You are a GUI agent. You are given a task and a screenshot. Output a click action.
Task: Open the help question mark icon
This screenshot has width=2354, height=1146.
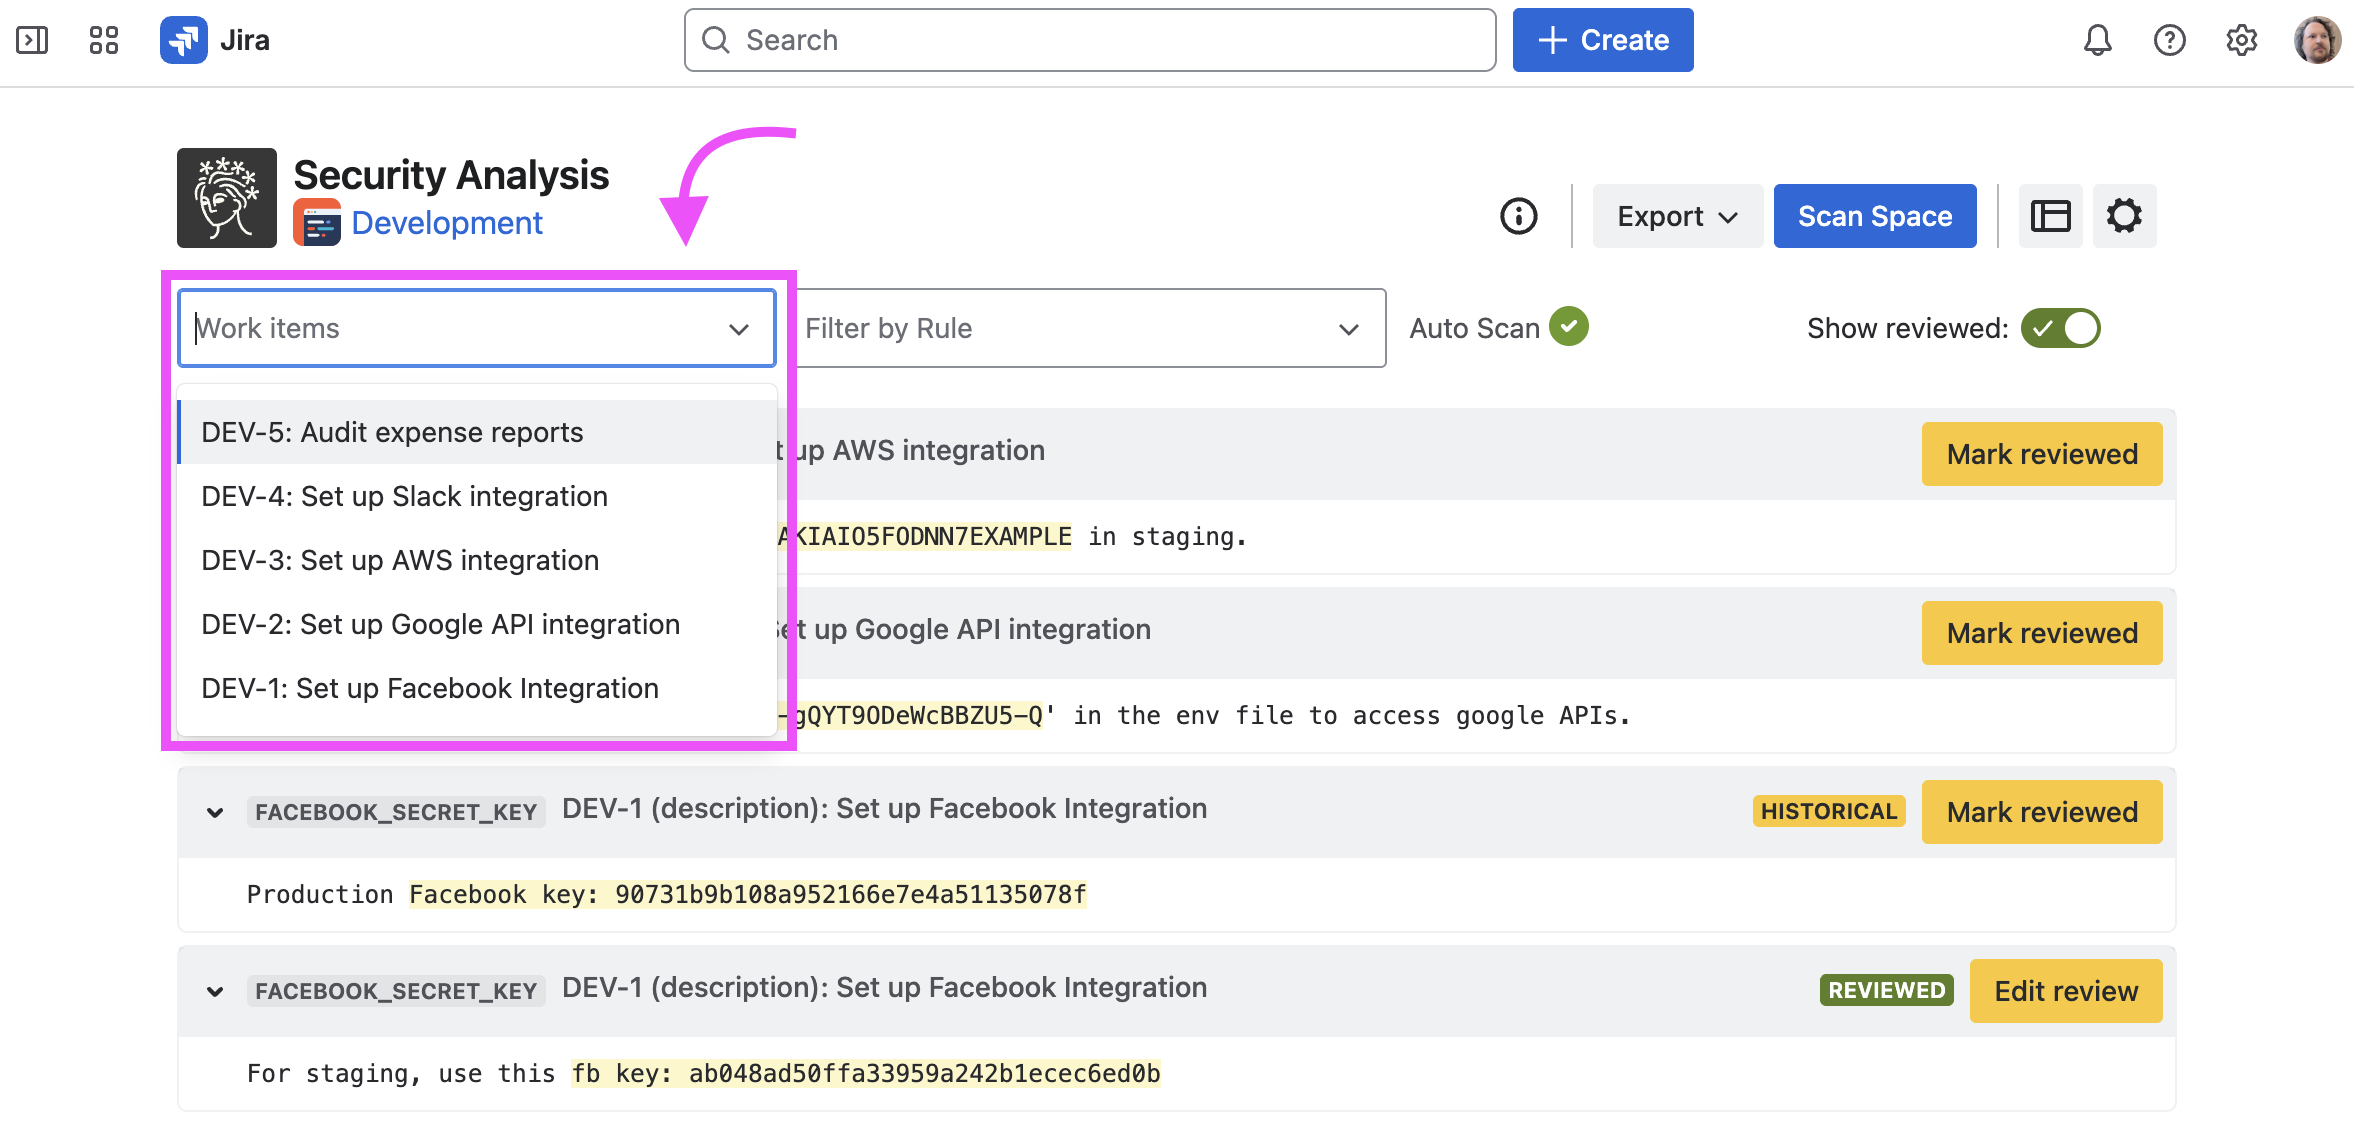(x=2169, y=40)
